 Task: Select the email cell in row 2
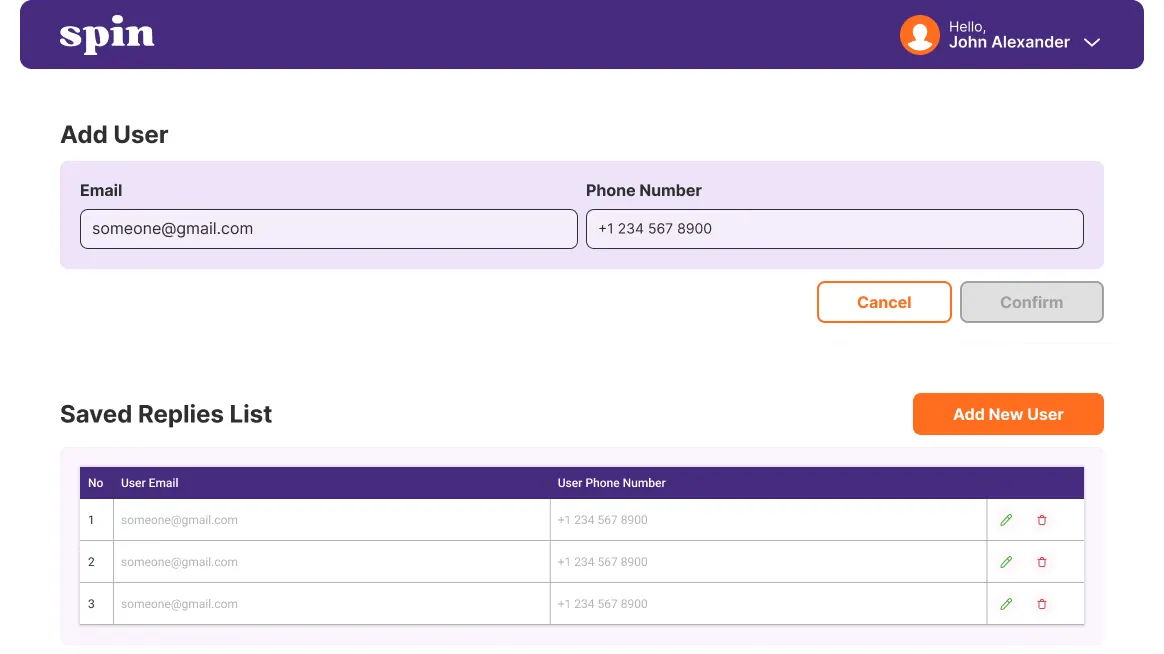click(332, 562)
